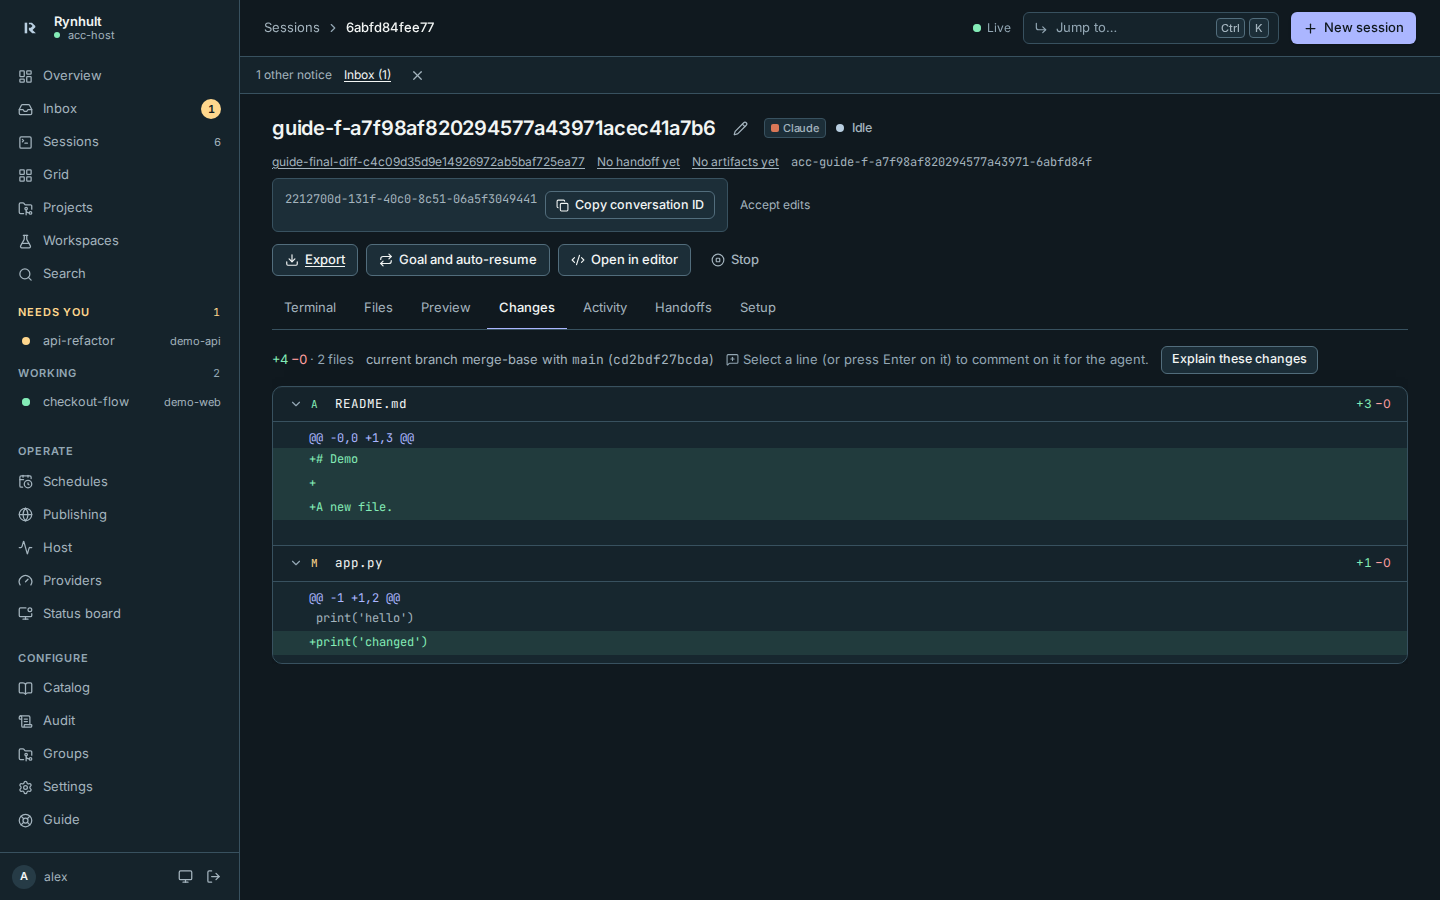Open the api-refactor session

point(120,341)
